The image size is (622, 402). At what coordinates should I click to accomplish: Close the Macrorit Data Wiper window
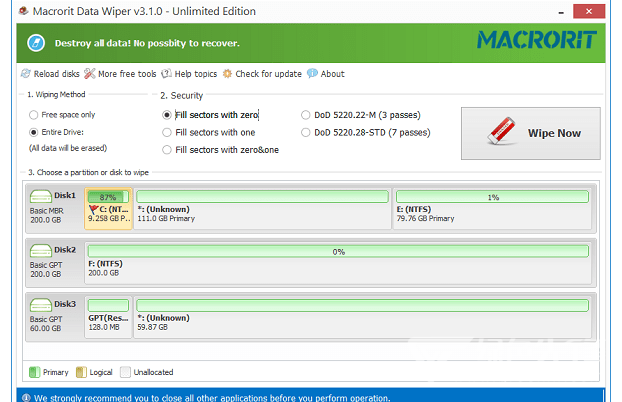(589, 11)
